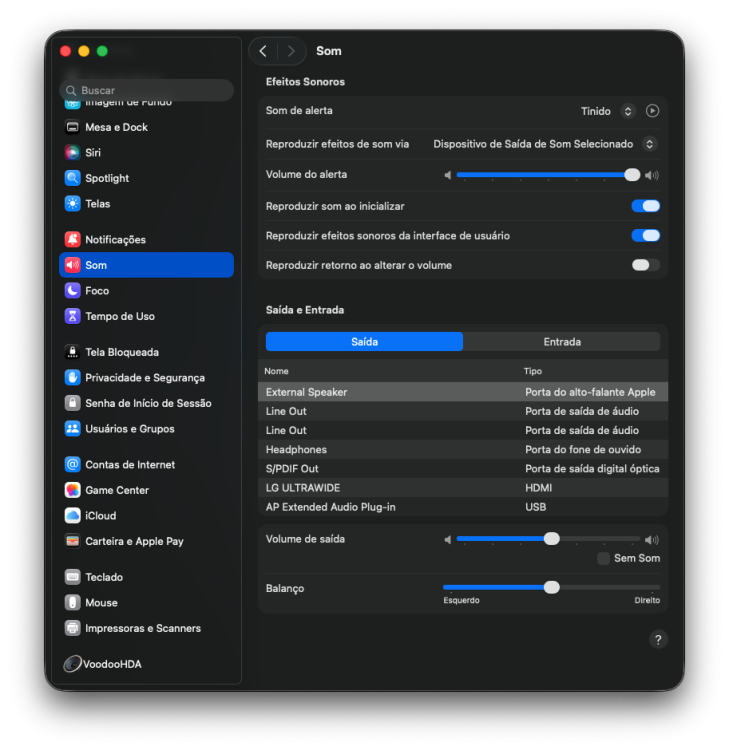Select AP Extended Audio Plug-in output
Screen dimensions: 729x750
pyautogui.click(x=463, y=507)
